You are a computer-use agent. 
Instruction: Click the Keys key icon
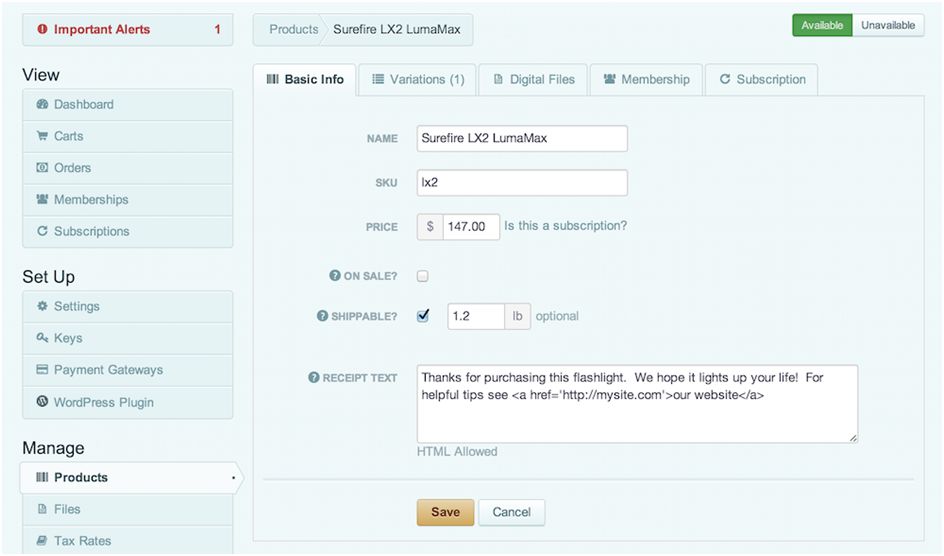pyautogui.click(x=42, y=338)
